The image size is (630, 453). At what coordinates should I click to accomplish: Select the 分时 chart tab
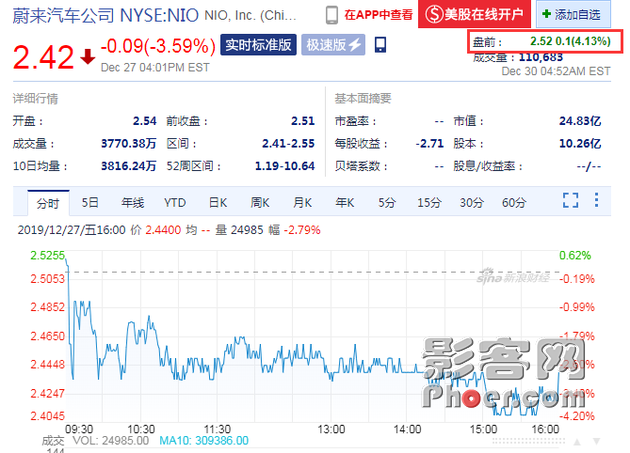(x=48, y=203)
